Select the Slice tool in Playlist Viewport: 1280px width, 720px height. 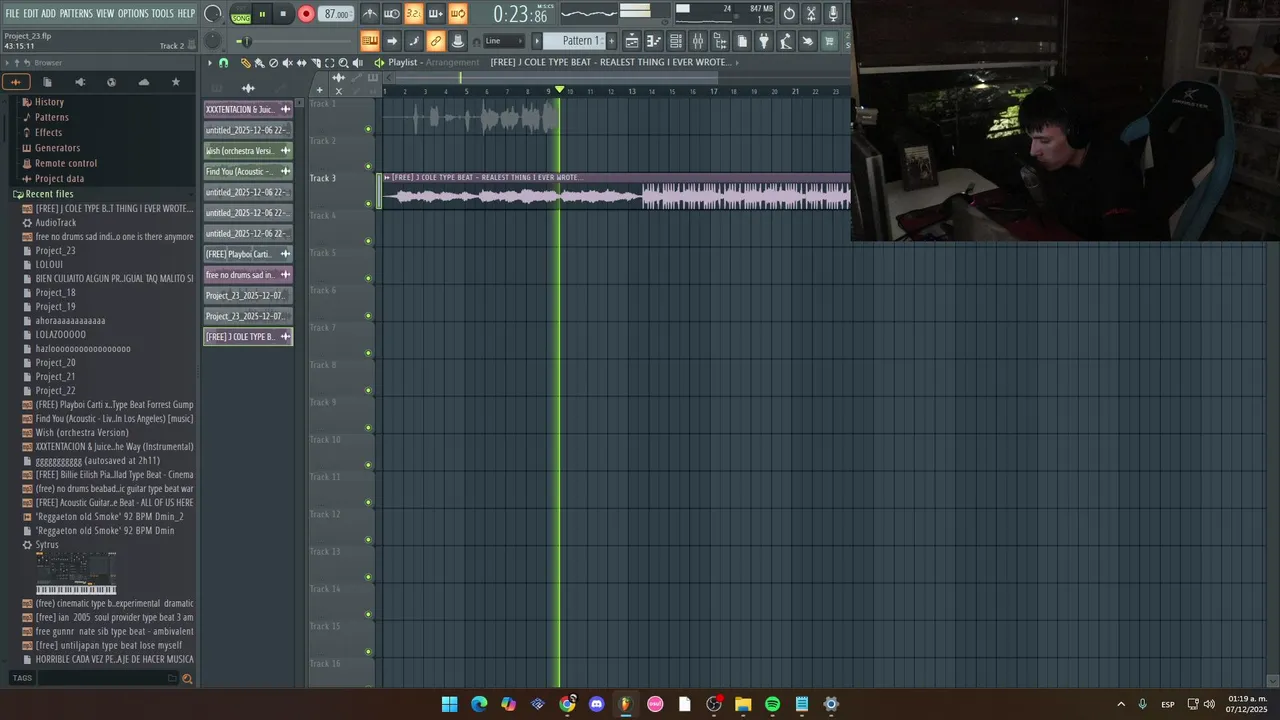click(315, 63)
